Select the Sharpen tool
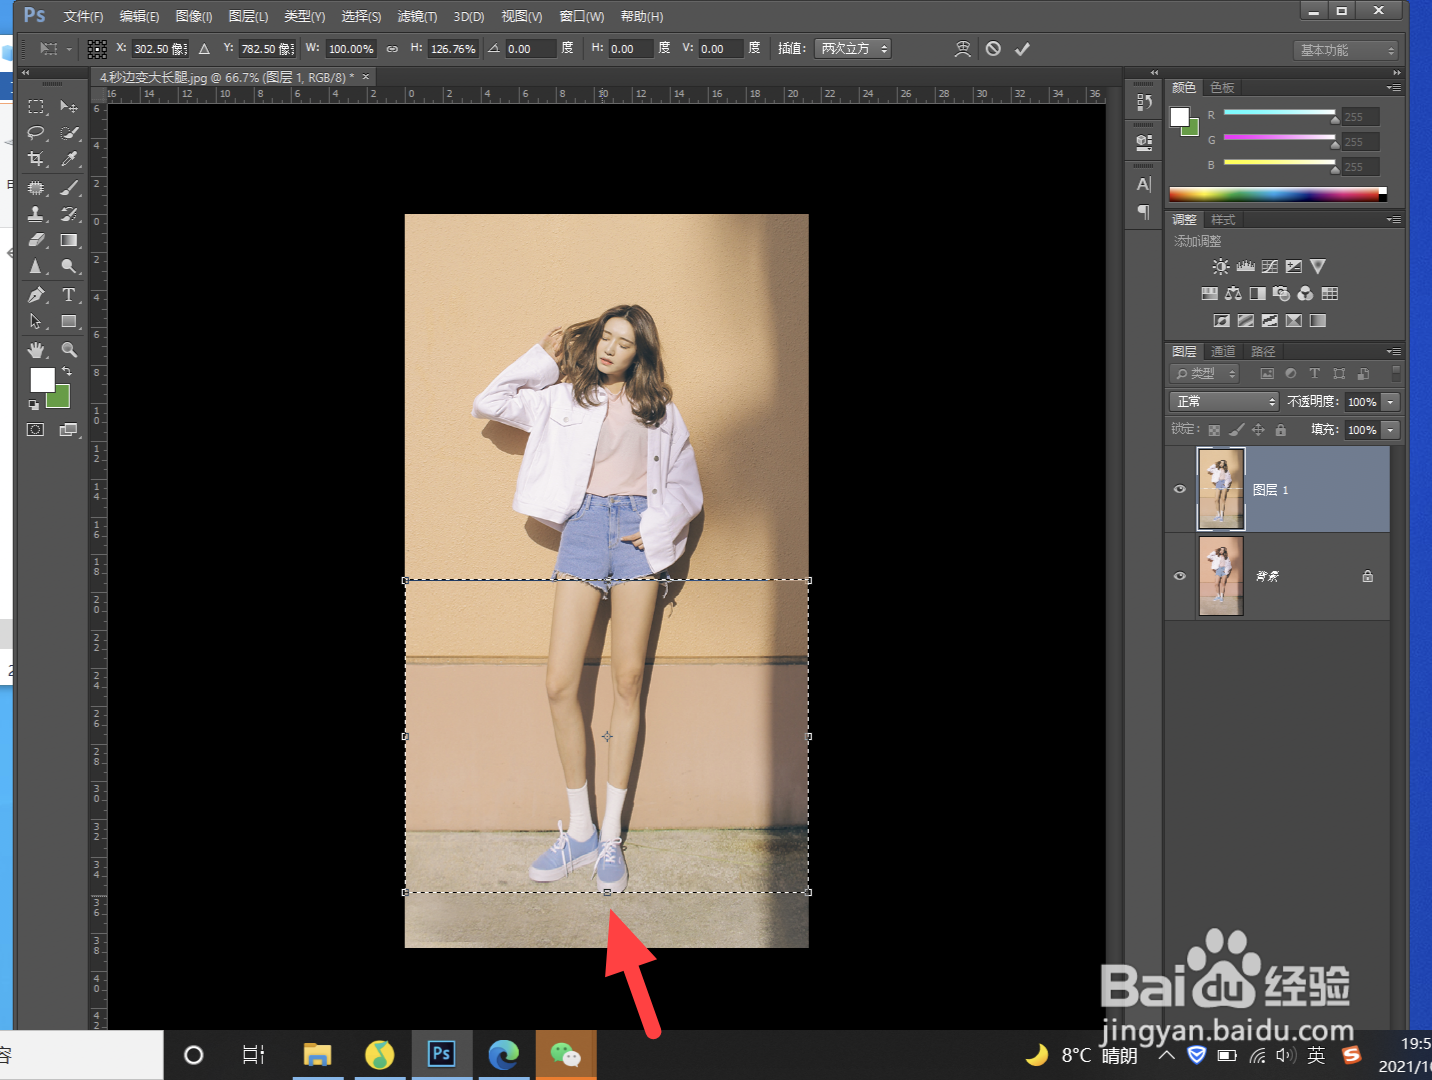The width and height of the screenshot is (1432, 1080). [x=36, y=266]
